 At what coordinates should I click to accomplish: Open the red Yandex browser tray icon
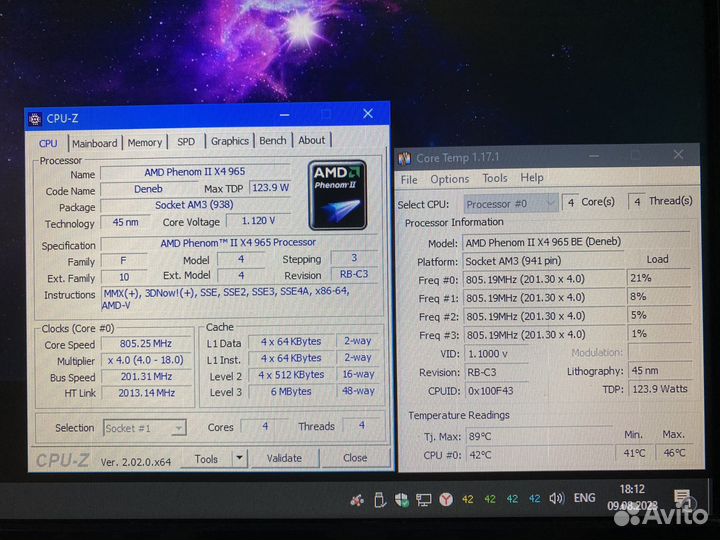coord(445,499)
